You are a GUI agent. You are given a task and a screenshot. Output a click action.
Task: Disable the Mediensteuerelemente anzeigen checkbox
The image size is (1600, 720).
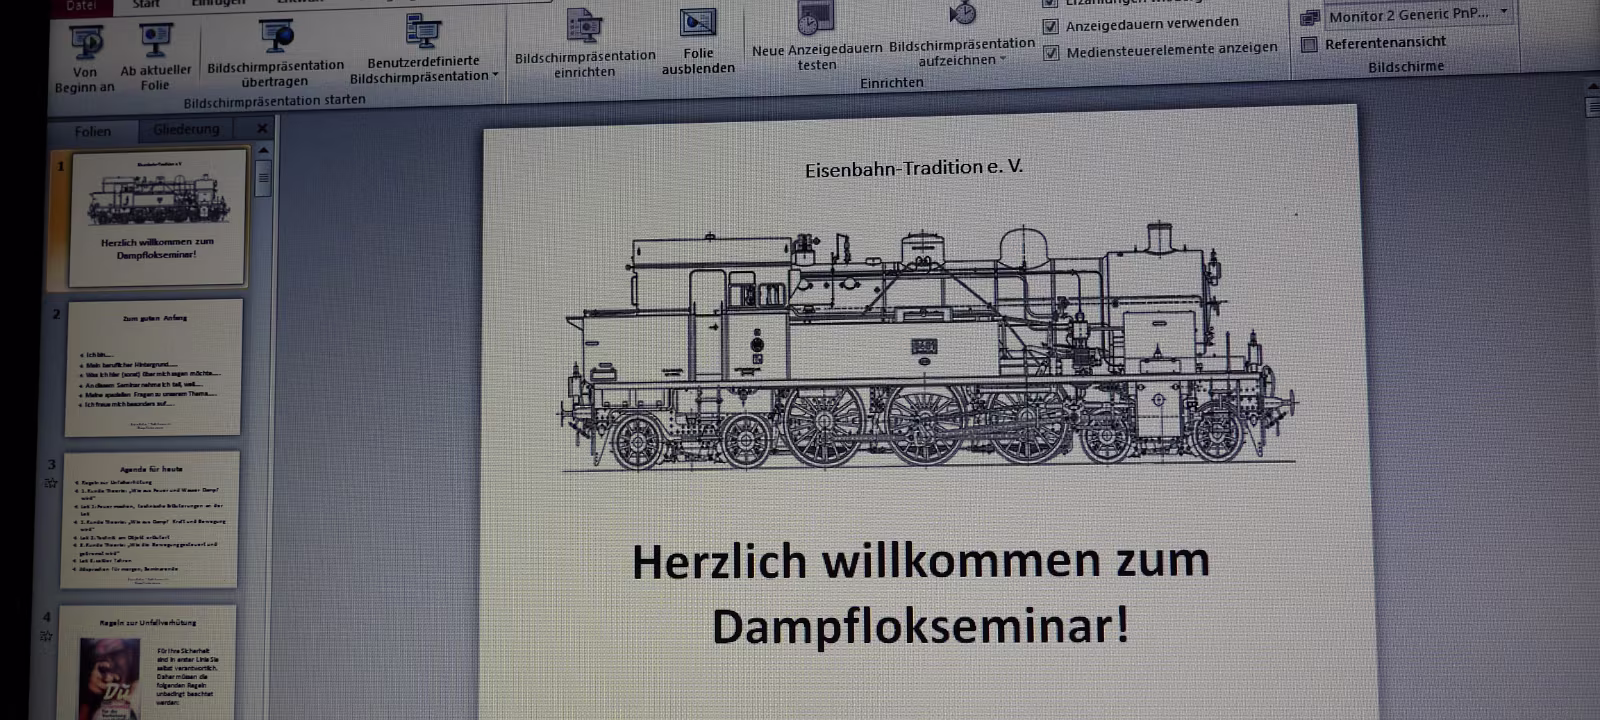coord(1051,53)
